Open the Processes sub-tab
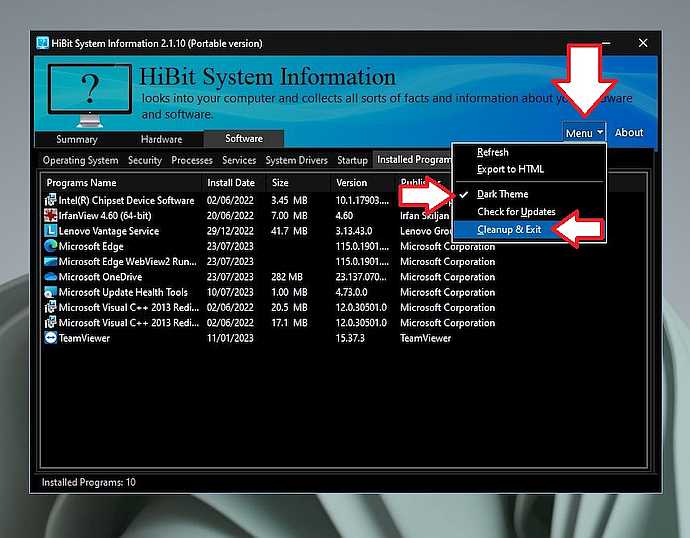This screenshot has width=690, height=538. (x=191, y=160)
